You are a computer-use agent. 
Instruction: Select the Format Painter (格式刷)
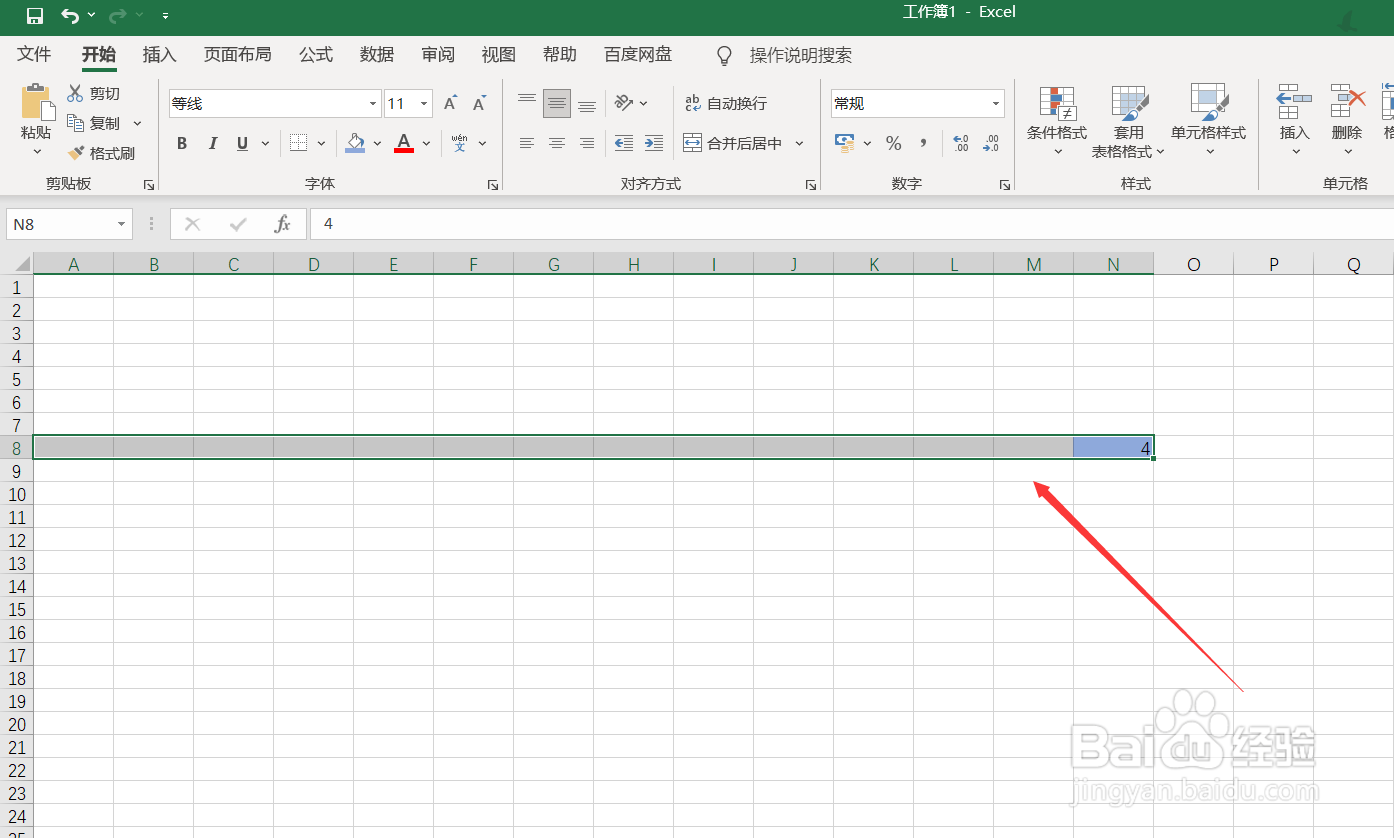click(100, 153)
